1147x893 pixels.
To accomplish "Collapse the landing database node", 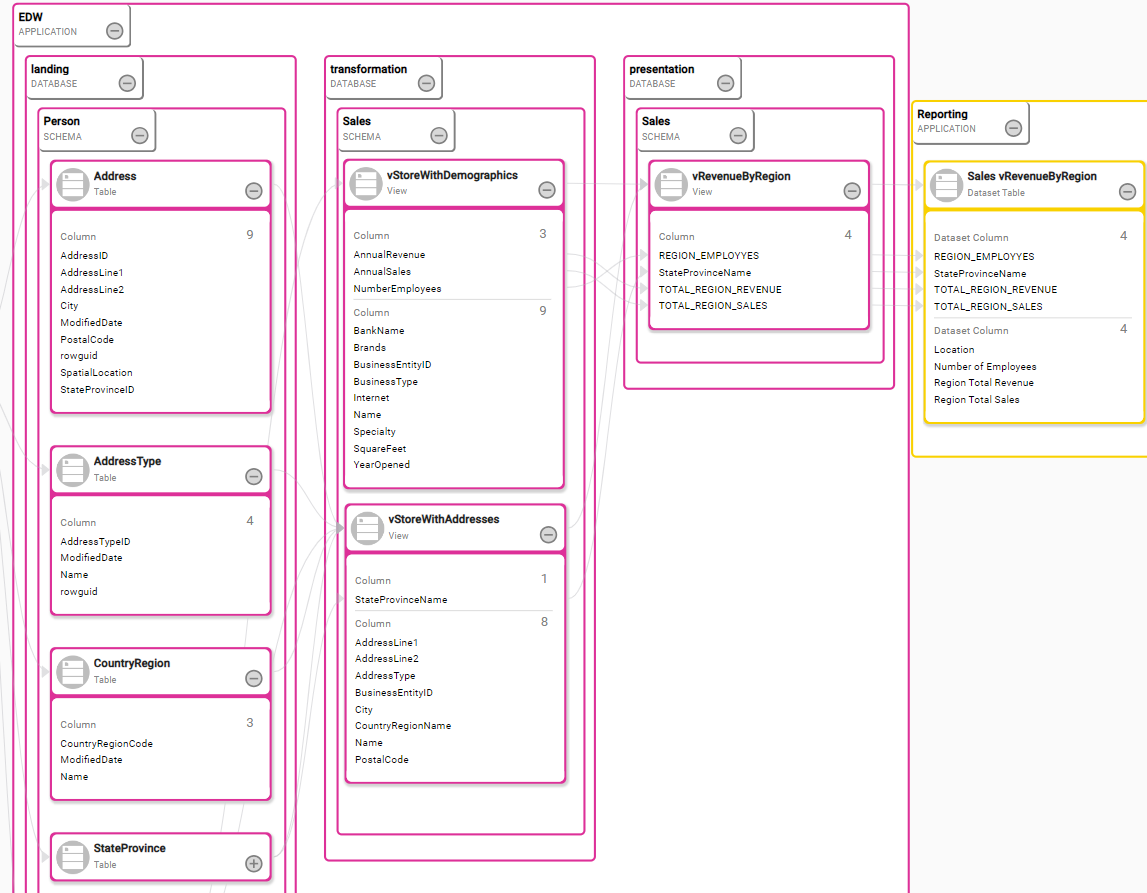I will tap(127, 83).
